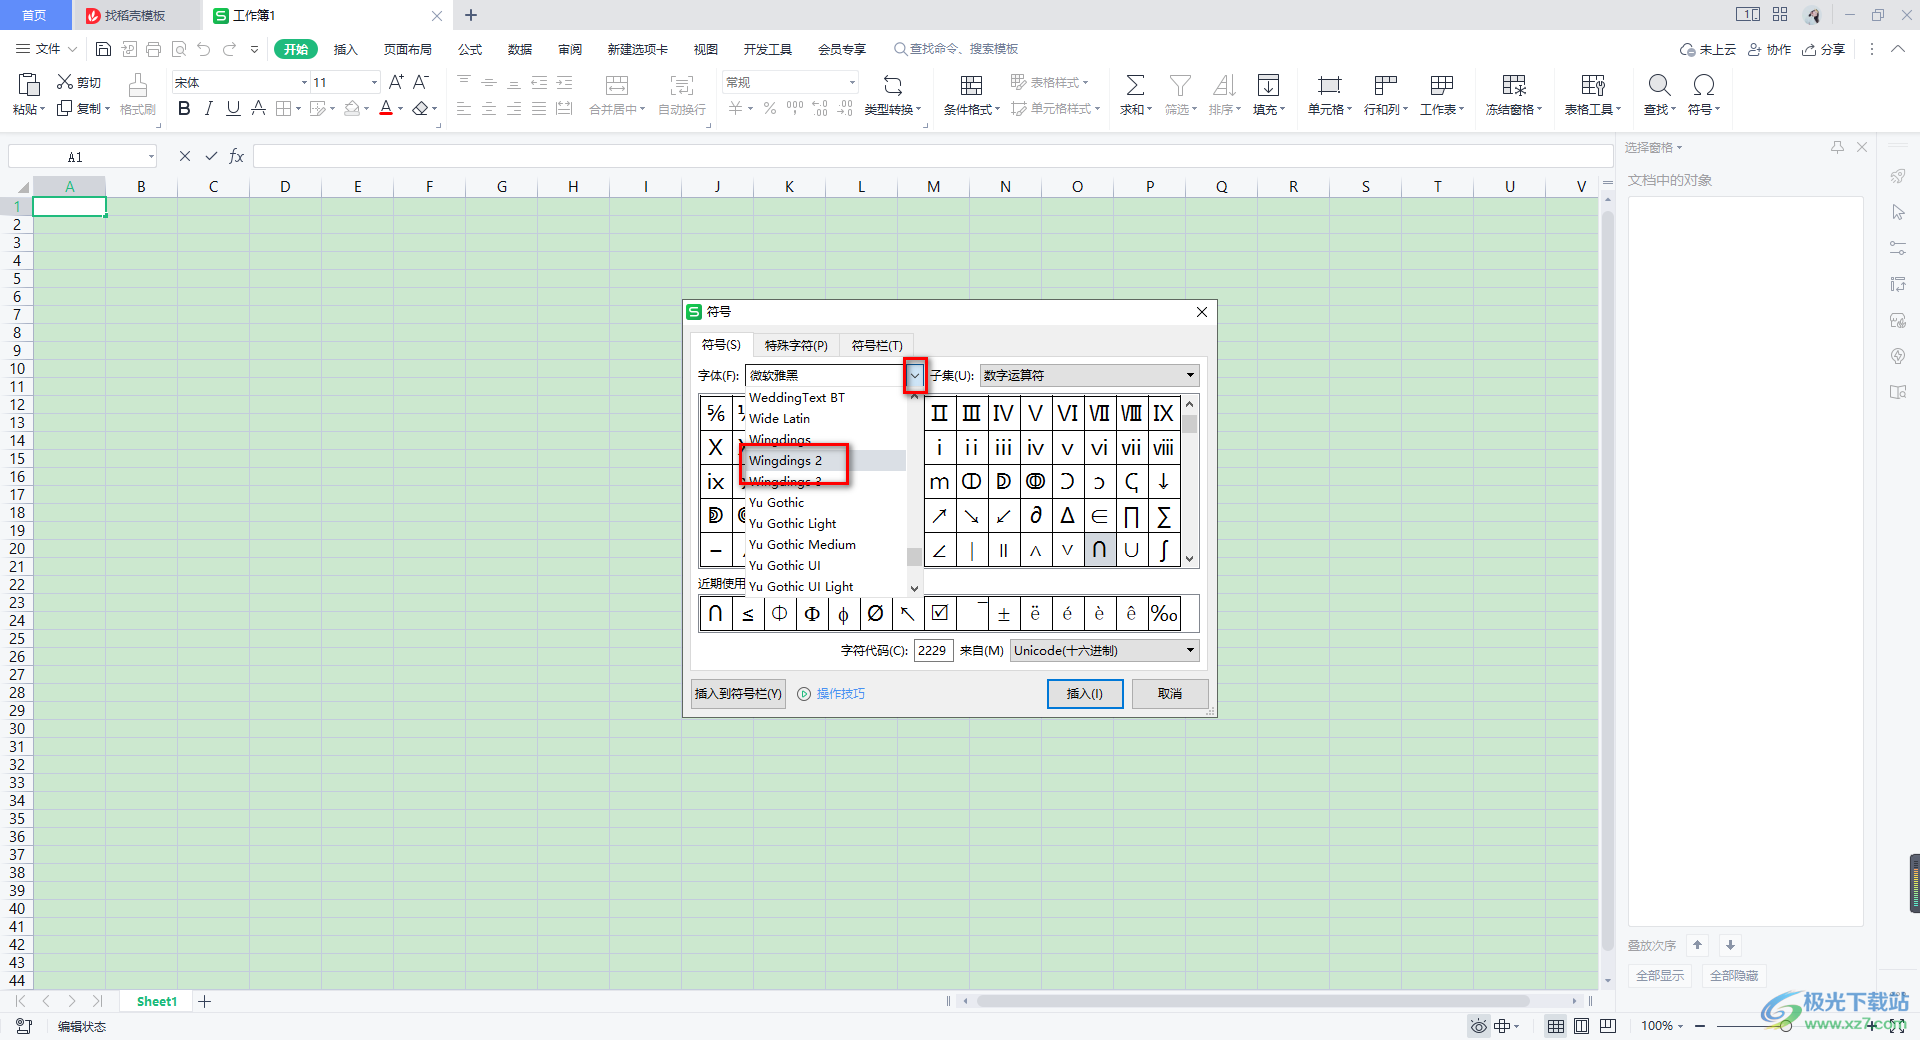The image size is (1920, 1040).
Task: Switch to Special Characters (特殊字符) tab
Action: pos(796,345)
